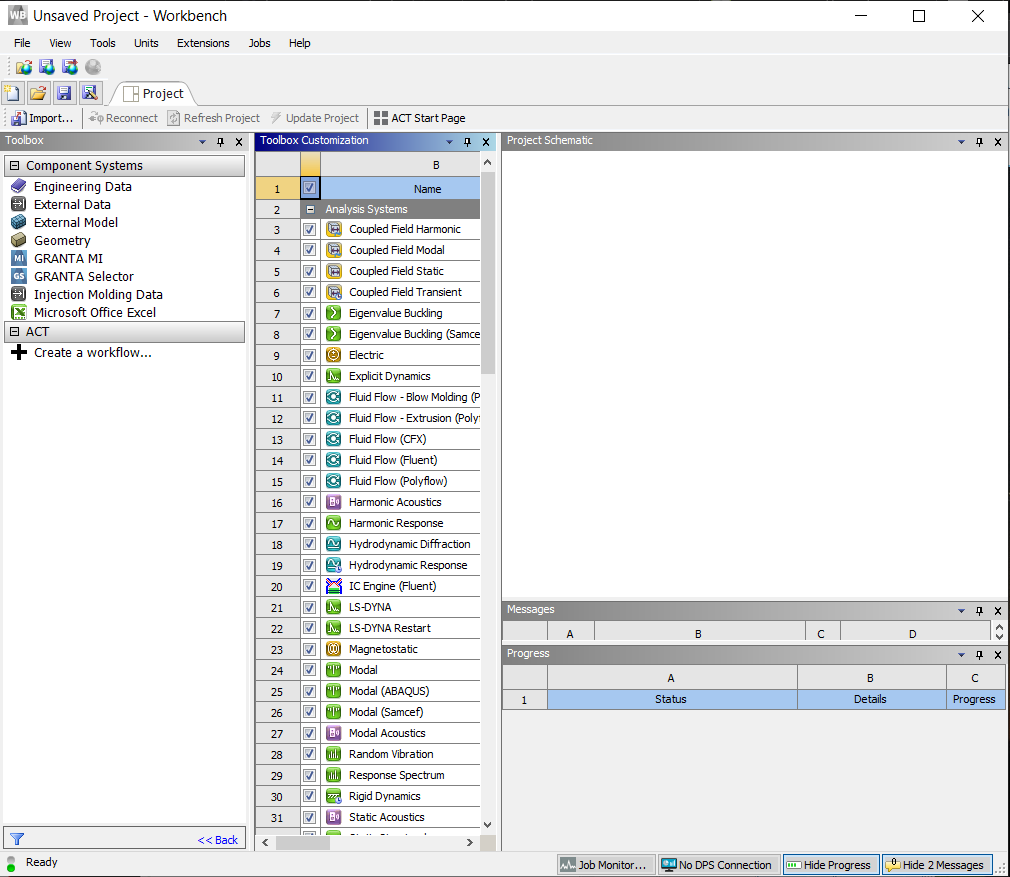Click the Hide Progress button

828,865
